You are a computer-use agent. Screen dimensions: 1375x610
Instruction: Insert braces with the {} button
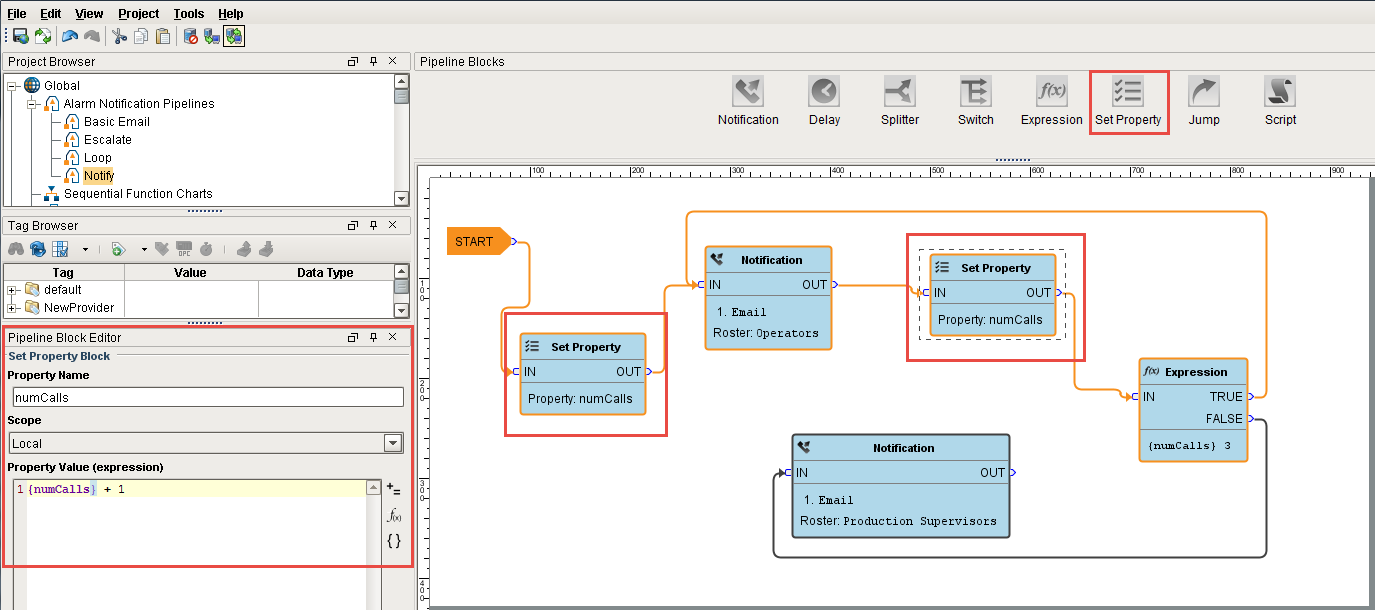tap(394, 541)
